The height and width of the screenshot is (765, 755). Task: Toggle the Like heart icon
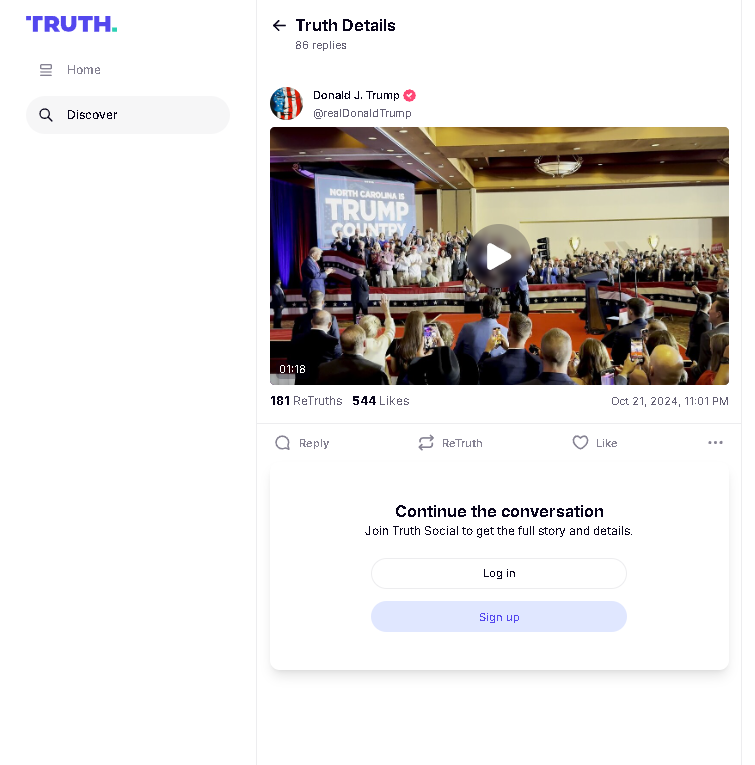pos(580,443)
